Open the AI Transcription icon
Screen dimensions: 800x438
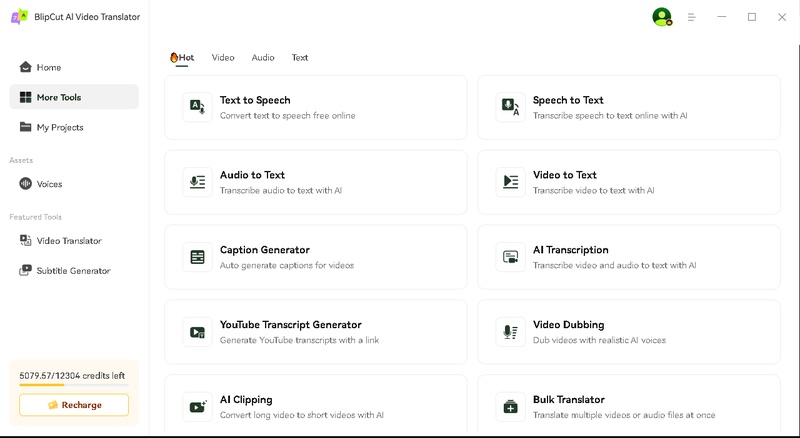pyautogui.click(x=510, y=257)
